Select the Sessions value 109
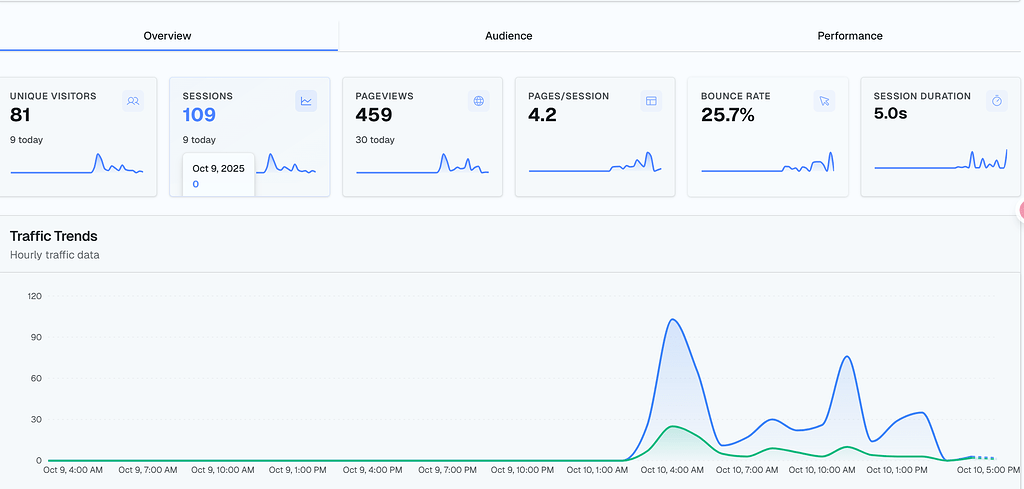Image resolution: width=1024 pixels, height=489 pixels. tap(199, 116)
